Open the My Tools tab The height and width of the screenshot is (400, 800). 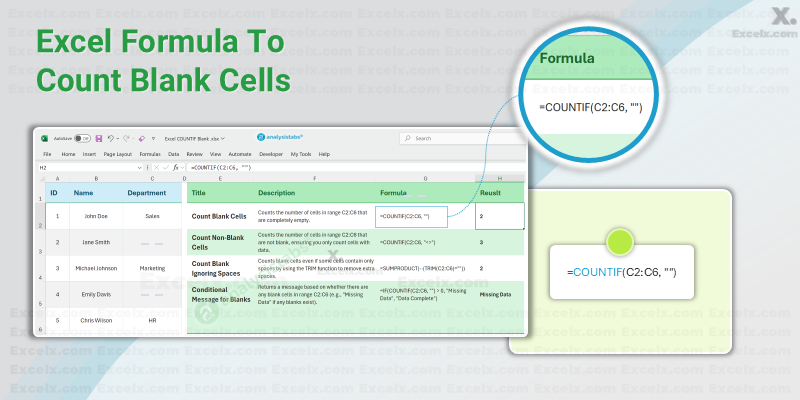click(301, 154)
